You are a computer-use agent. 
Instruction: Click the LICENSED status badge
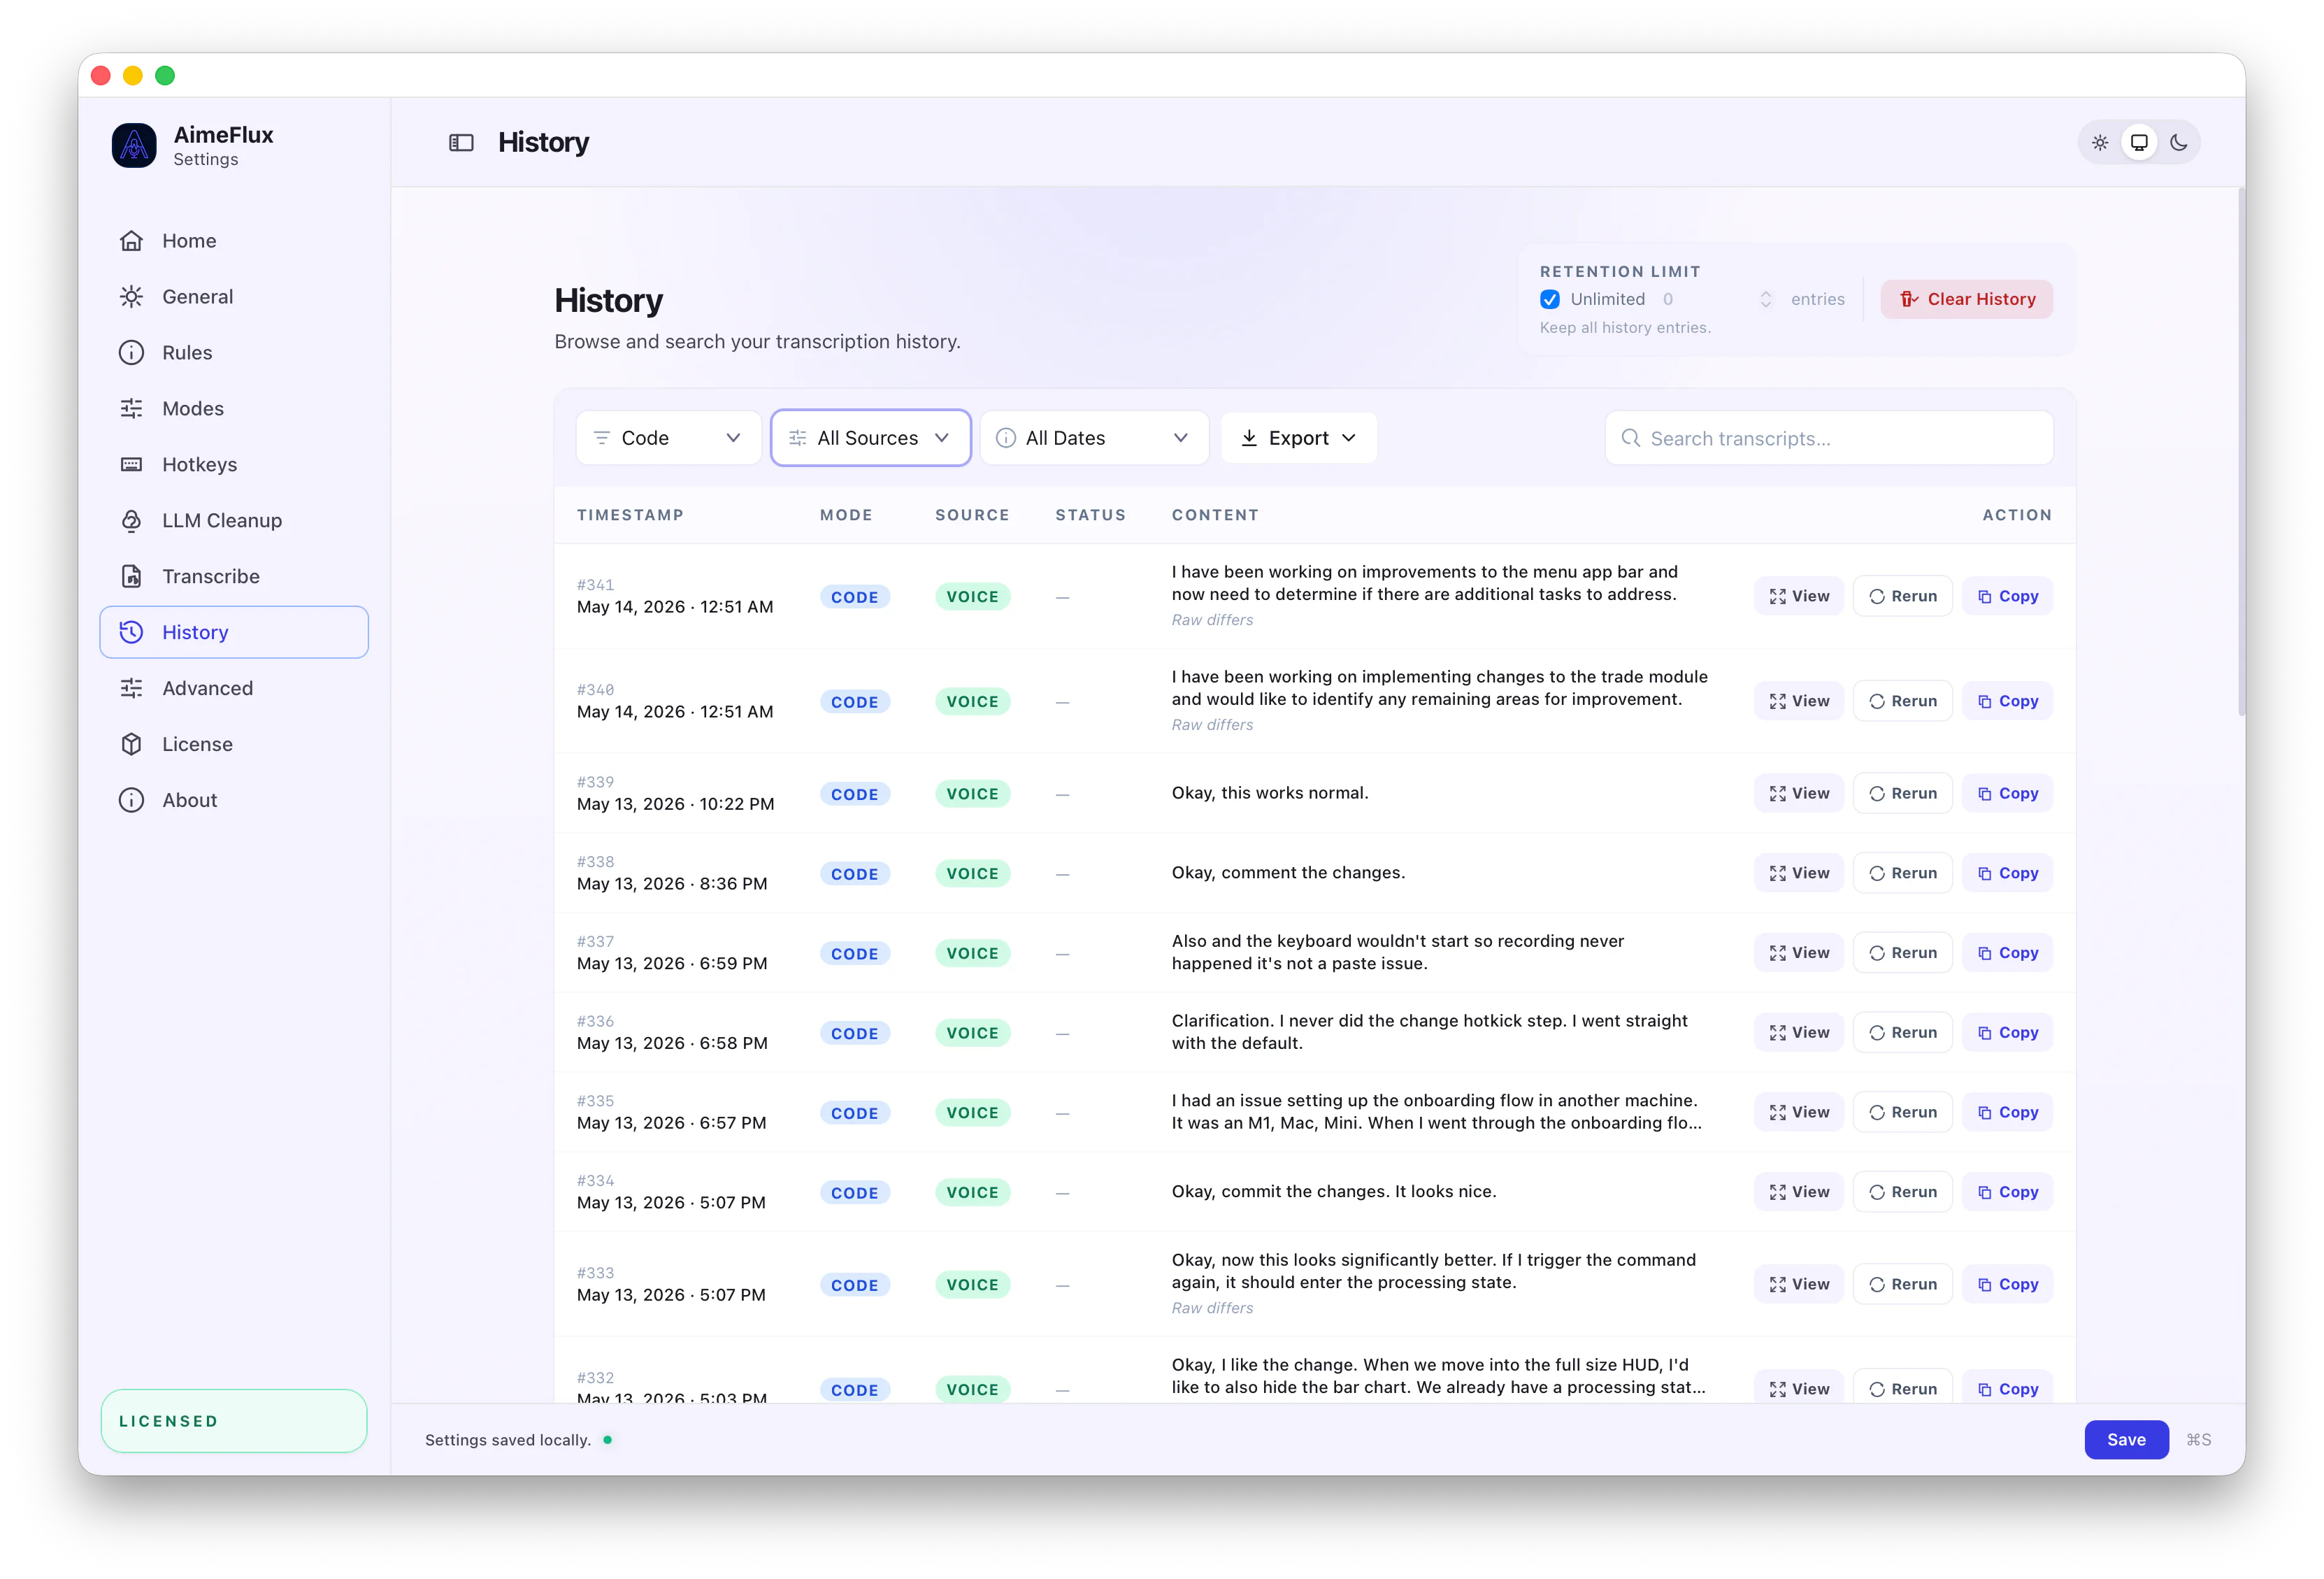click(234, 1421)
